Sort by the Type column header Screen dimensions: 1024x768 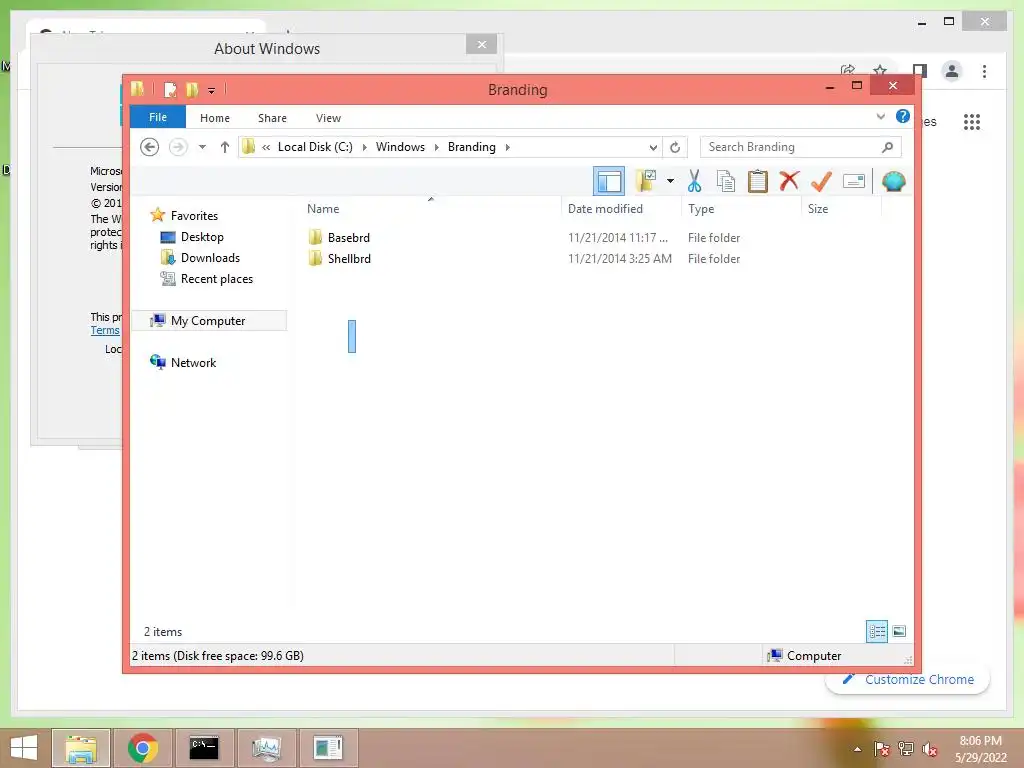pos(701,209)
